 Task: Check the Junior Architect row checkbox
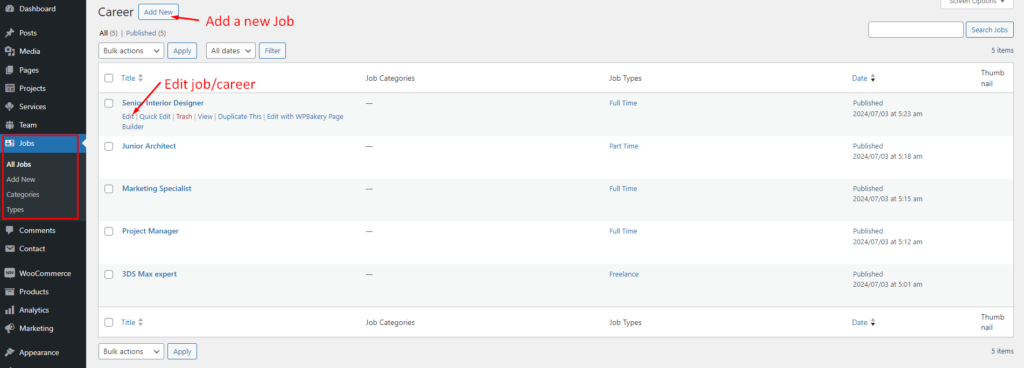coord(109,146)
